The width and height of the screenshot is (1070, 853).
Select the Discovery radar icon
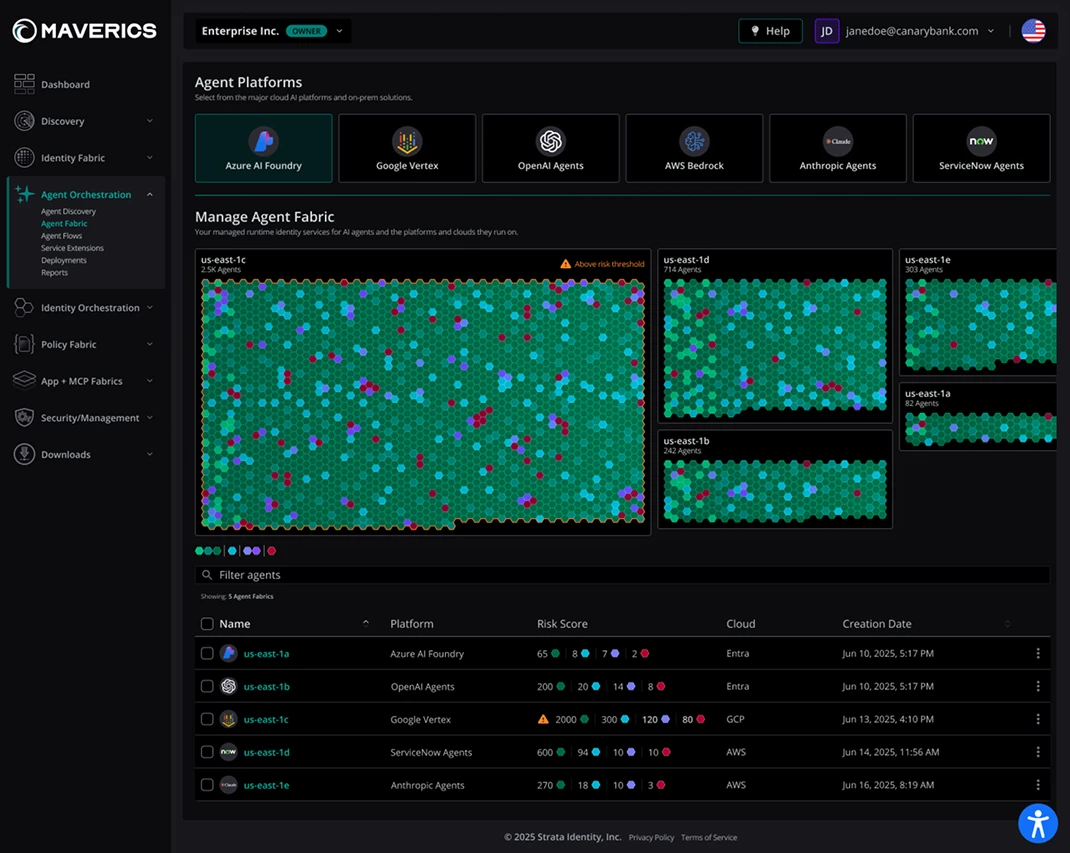click(x=24, y=121)
